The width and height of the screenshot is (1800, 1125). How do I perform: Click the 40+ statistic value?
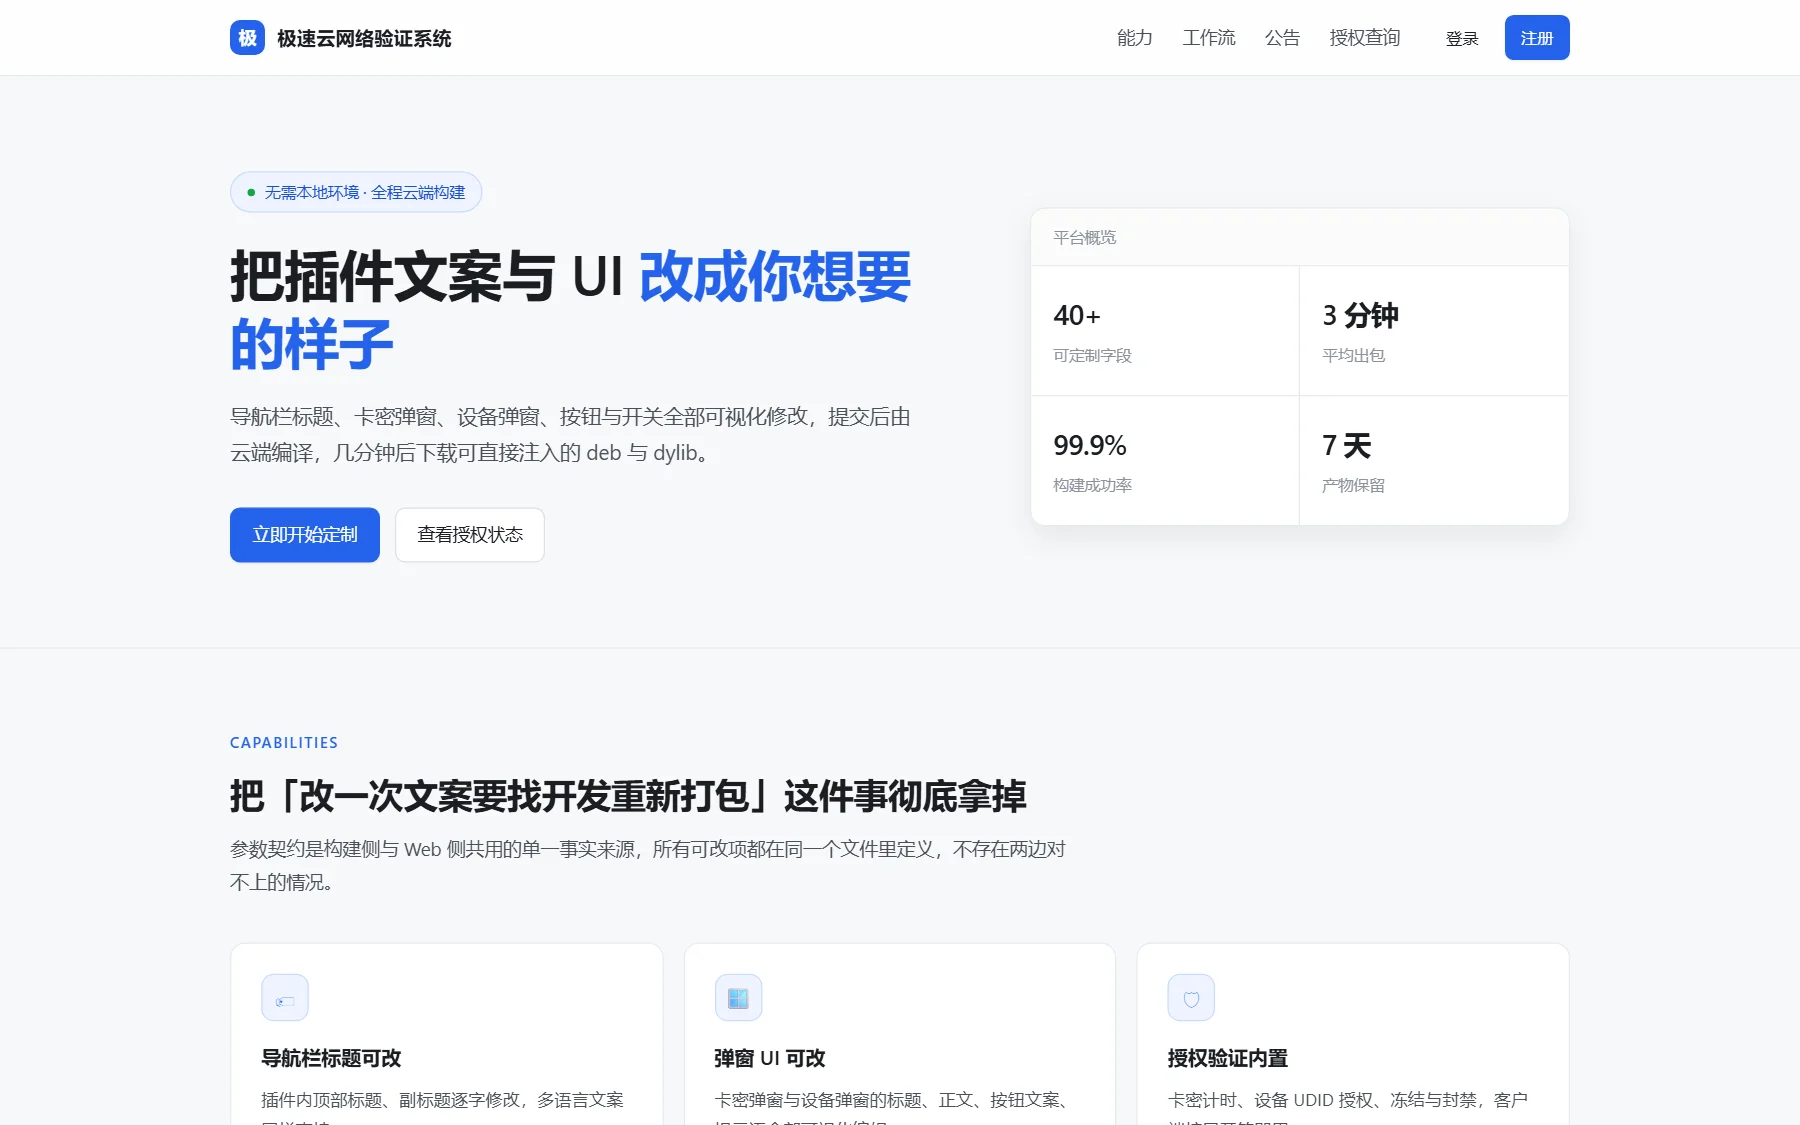point(1077,316)
